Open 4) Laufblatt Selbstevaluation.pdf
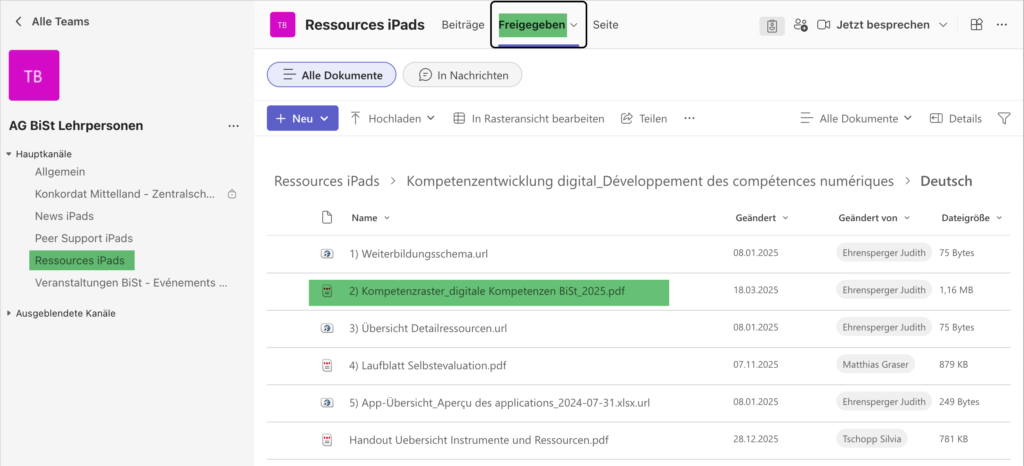 point(428,365)
